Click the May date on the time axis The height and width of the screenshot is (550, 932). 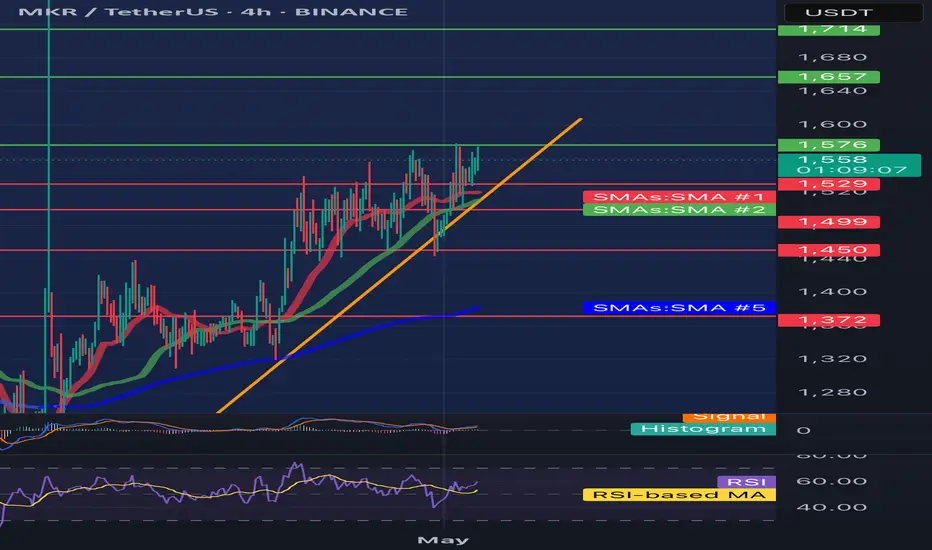click(x=443, y=540)
